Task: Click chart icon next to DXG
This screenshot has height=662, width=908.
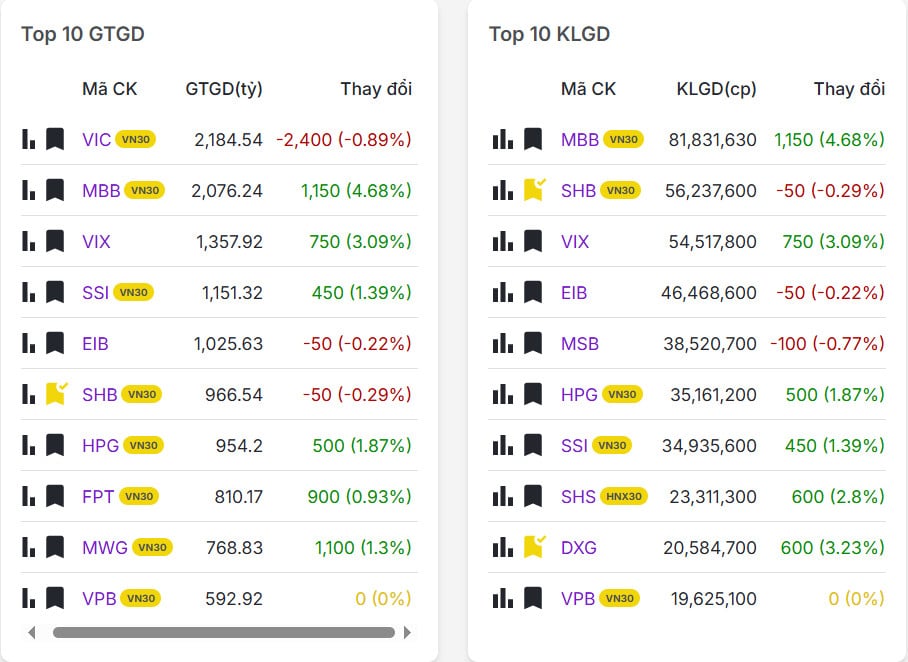Action: [502, 547]
